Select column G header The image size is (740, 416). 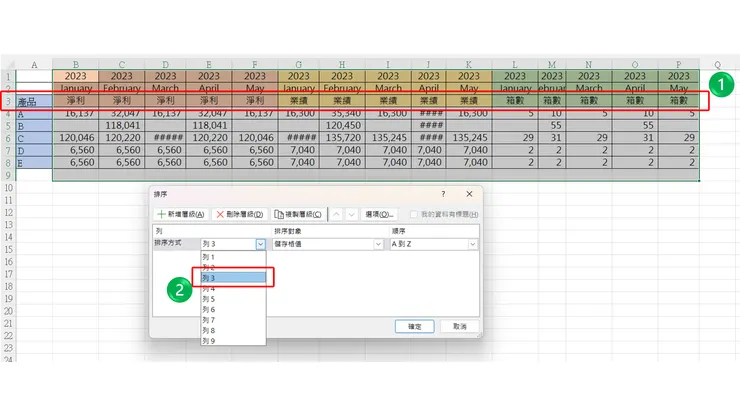298,64
